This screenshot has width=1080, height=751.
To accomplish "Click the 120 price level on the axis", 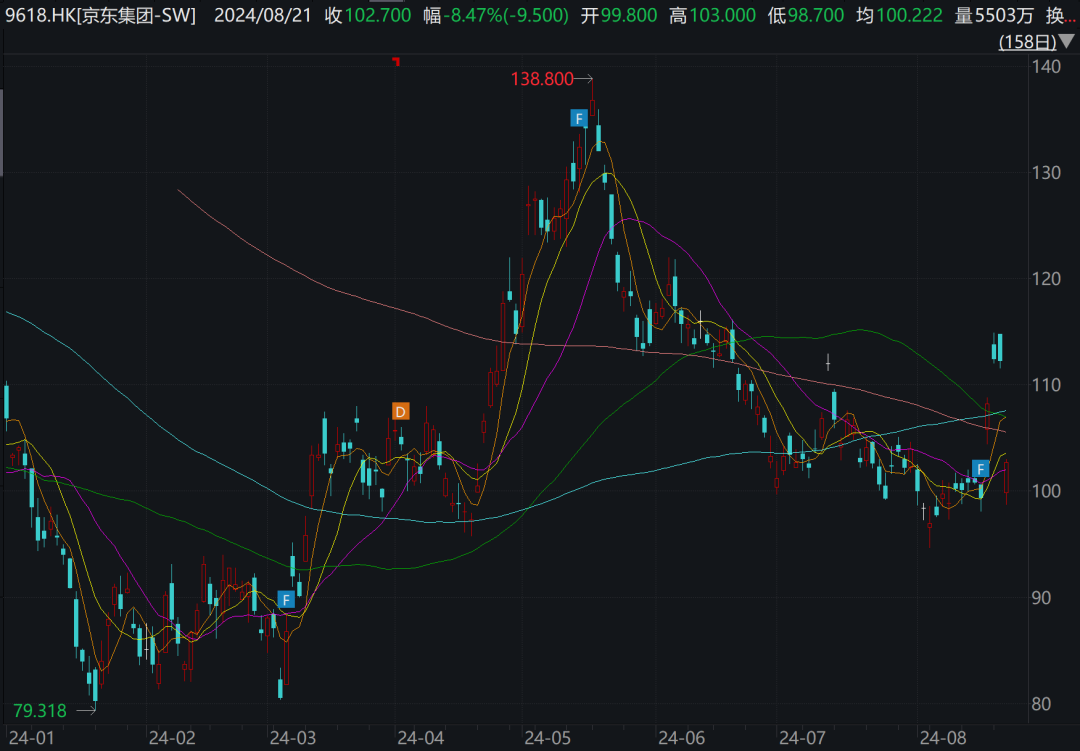I will tap(1046, 278).
